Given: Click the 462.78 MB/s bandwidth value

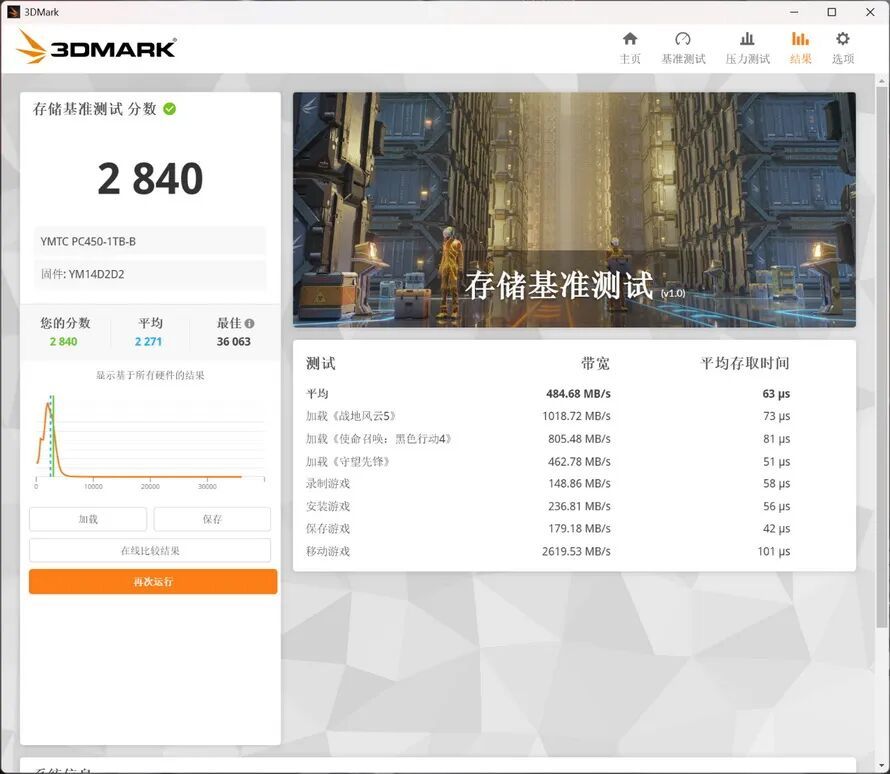Looking at the screenshot, I should click(579, 461).
